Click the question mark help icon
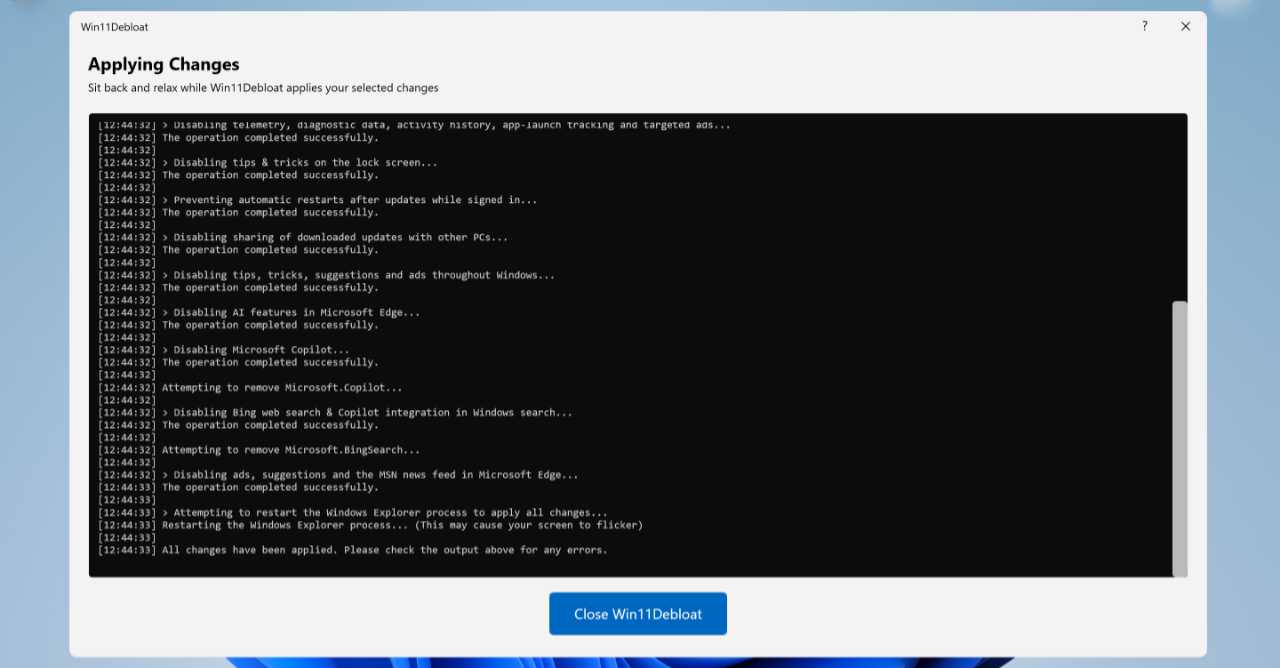Viewport: 1280px width, 668px height. 1145,26
